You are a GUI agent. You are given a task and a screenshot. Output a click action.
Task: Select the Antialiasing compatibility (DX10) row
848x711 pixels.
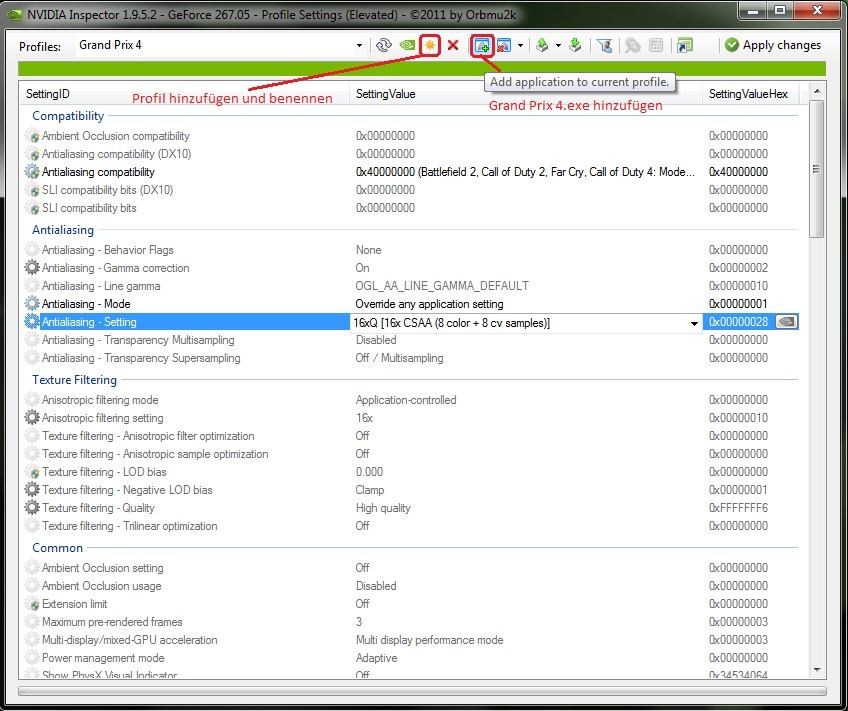pyautogui.click(x=411, y=154)
